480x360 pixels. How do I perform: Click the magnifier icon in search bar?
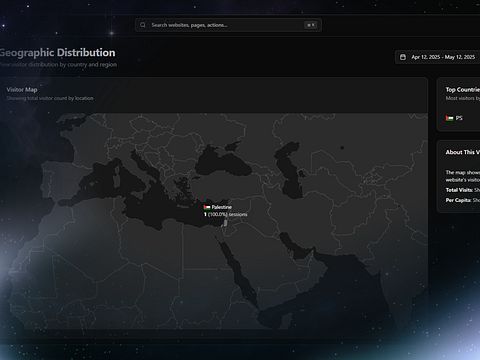(x=143, y=25)
